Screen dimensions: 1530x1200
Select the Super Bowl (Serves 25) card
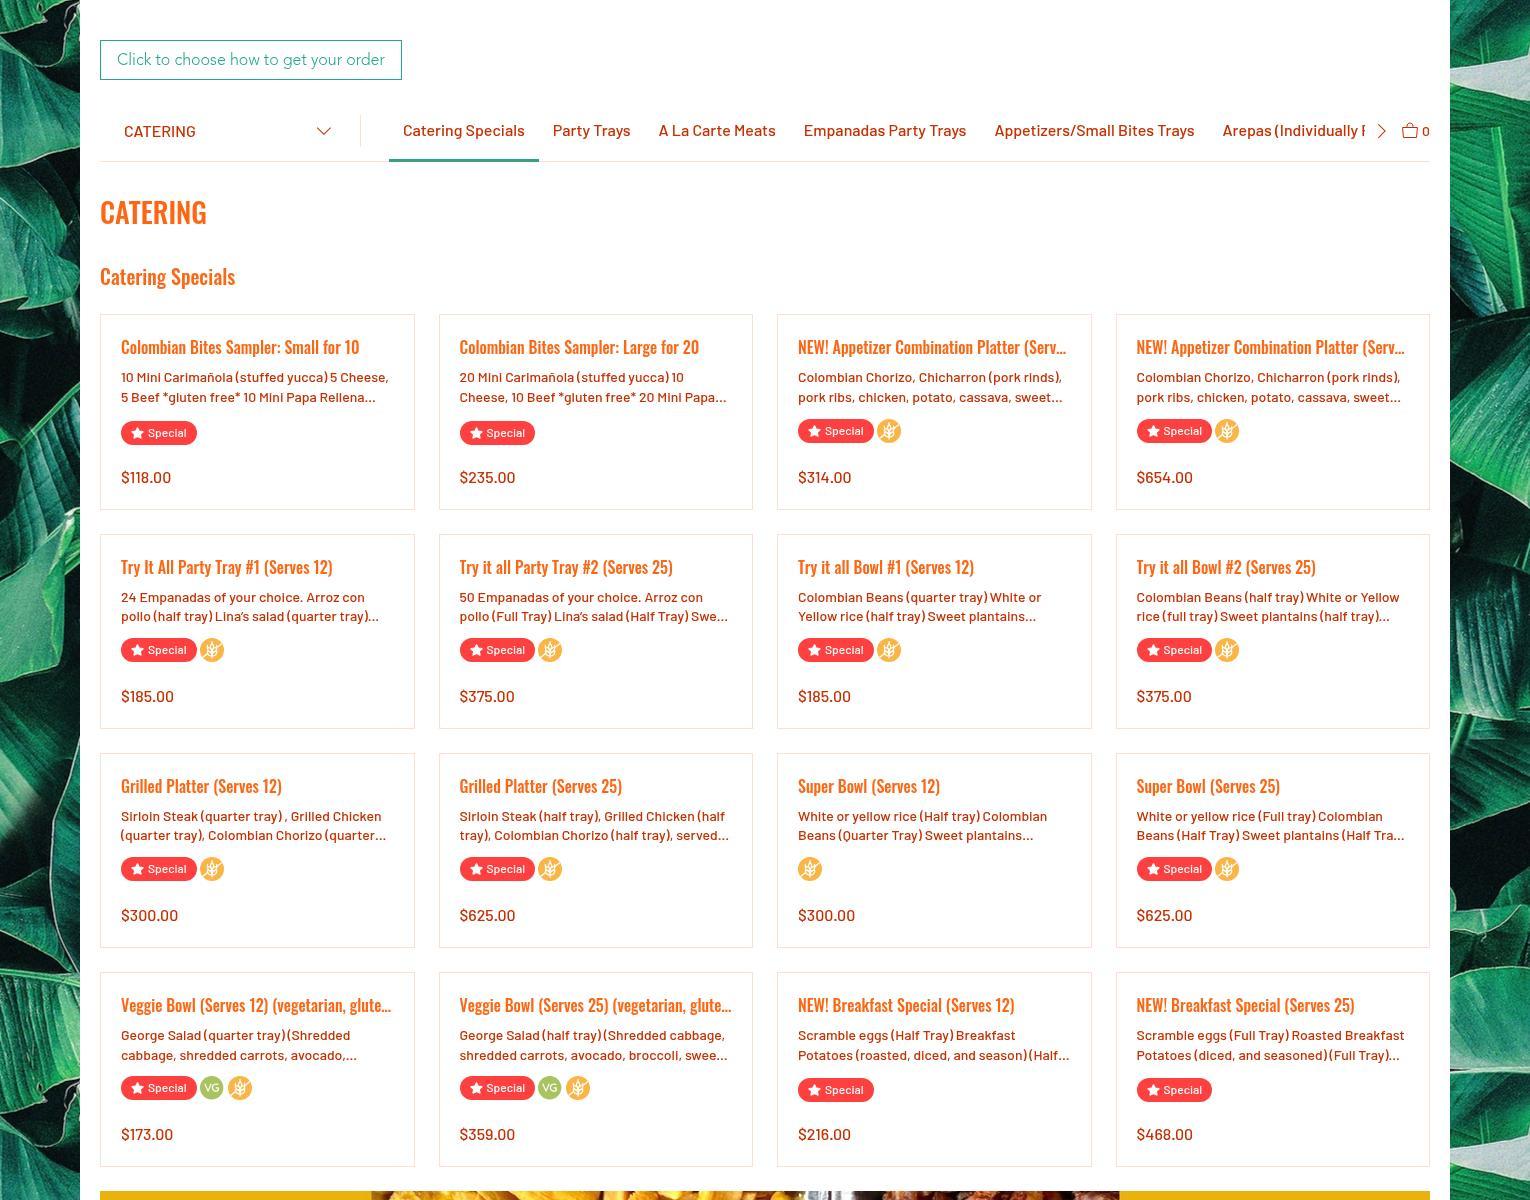point(1207,787)
